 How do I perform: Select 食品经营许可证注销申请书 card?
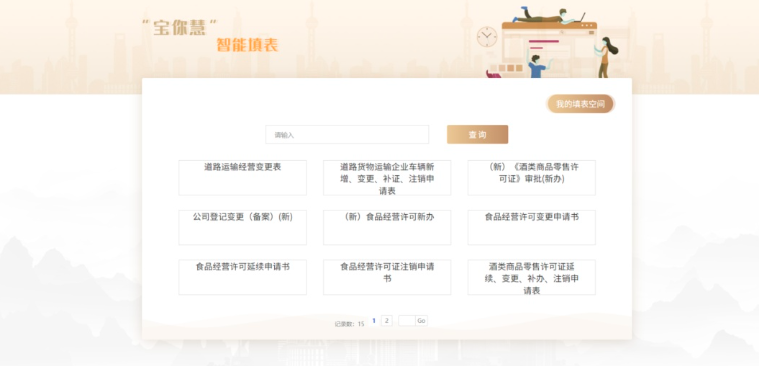tap(387, 277)
